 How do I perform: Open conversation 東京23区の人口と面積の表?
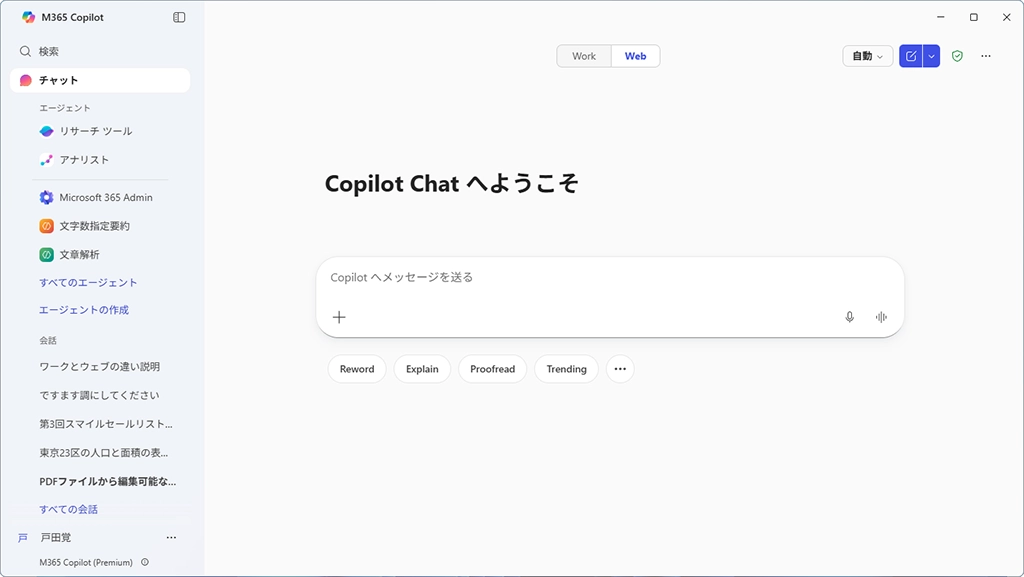[x=103, y=453]
